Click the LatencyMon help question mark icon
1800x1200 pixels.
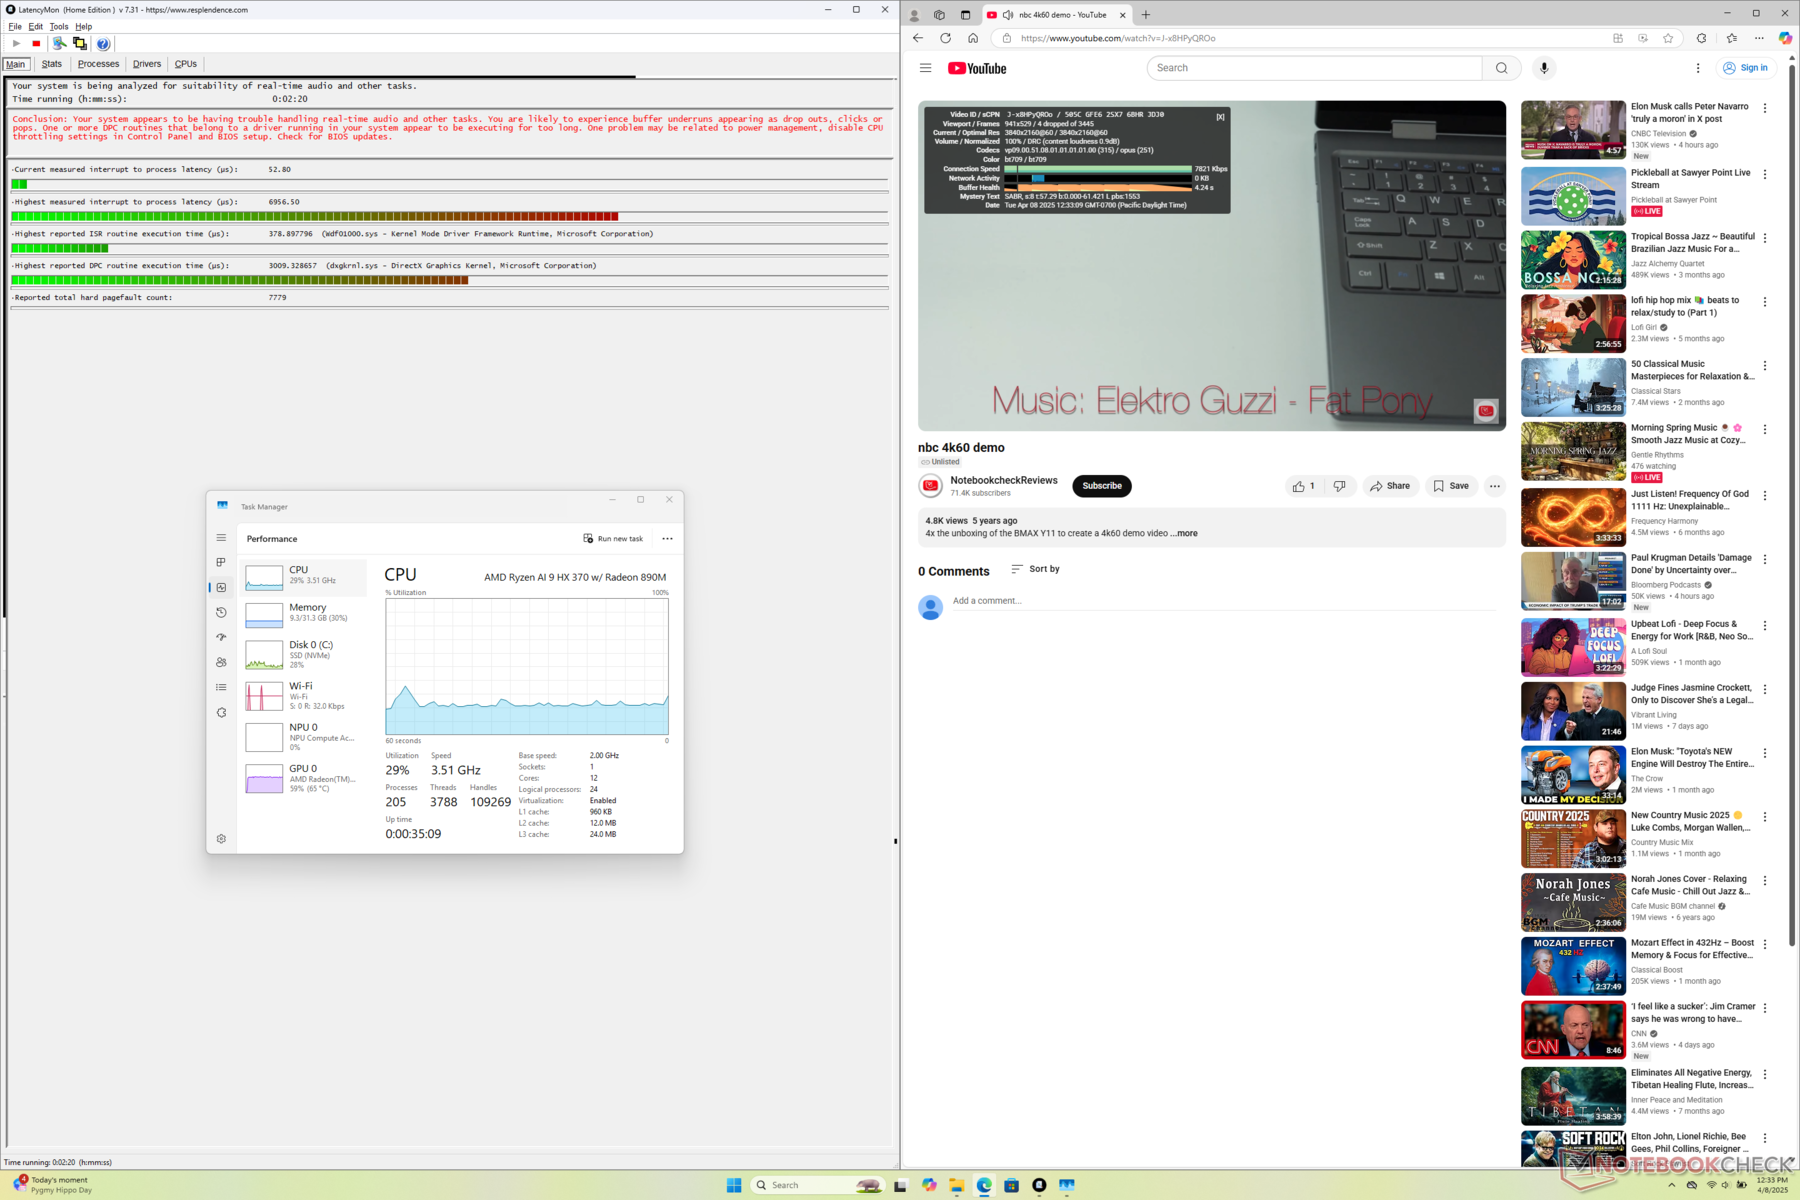(x=103, y=44)
